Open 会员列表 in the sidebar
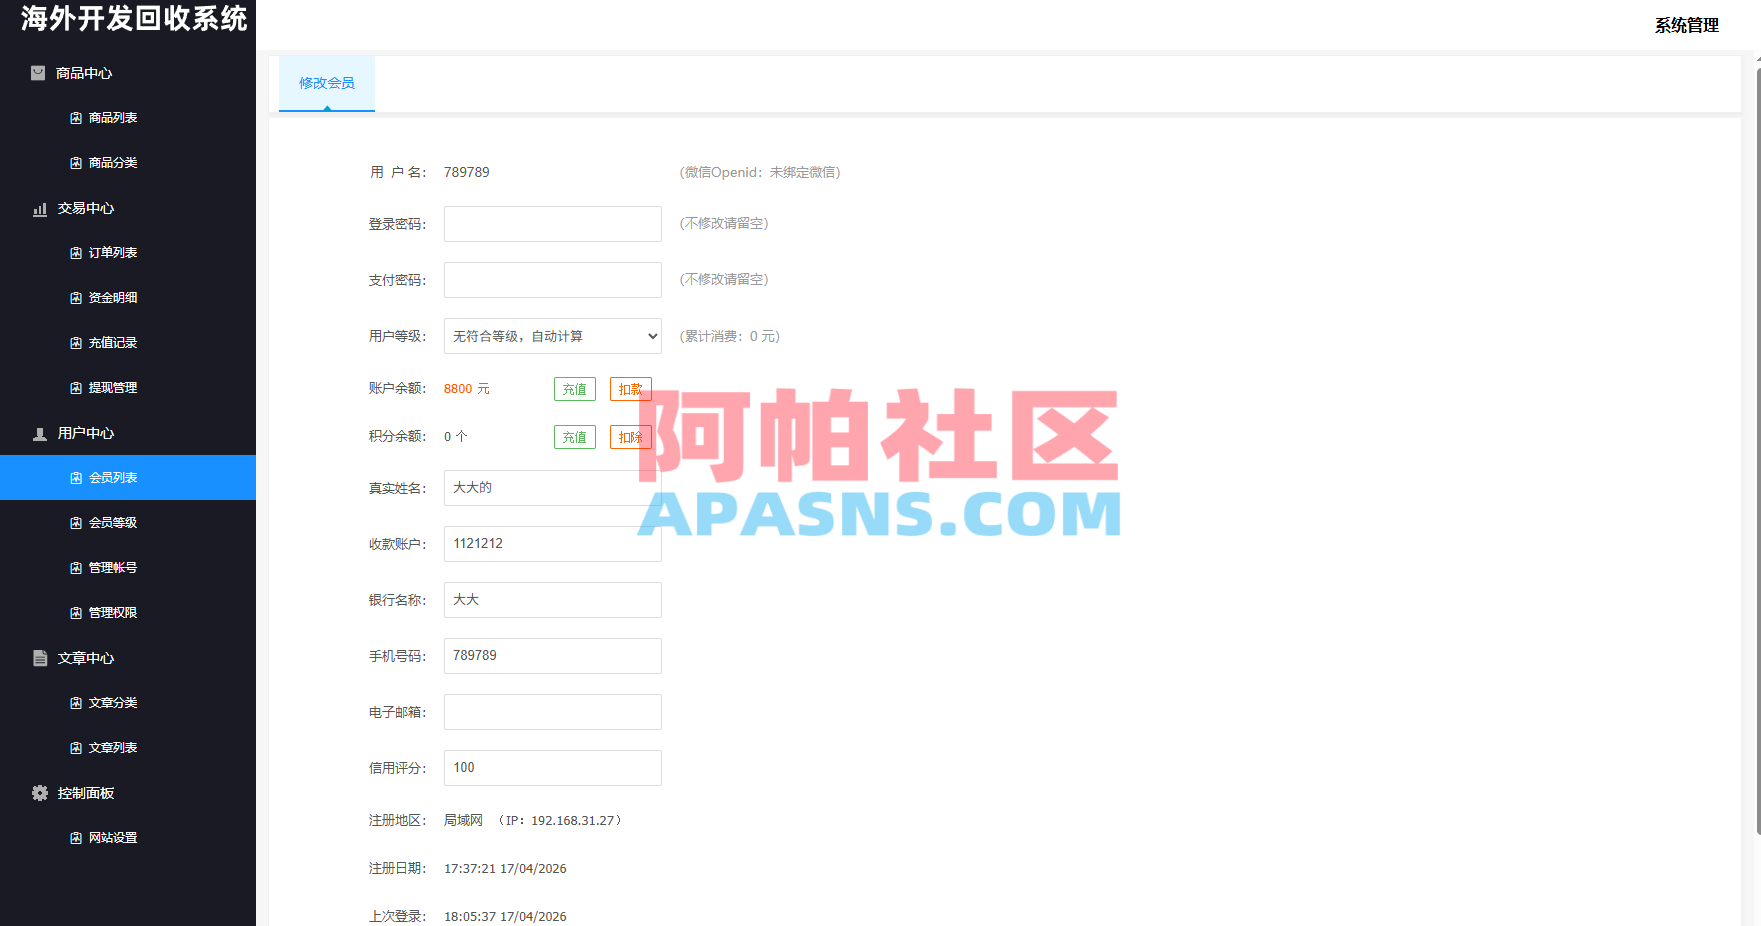Viewport: 1761px width, 926px height. point(128,478)
